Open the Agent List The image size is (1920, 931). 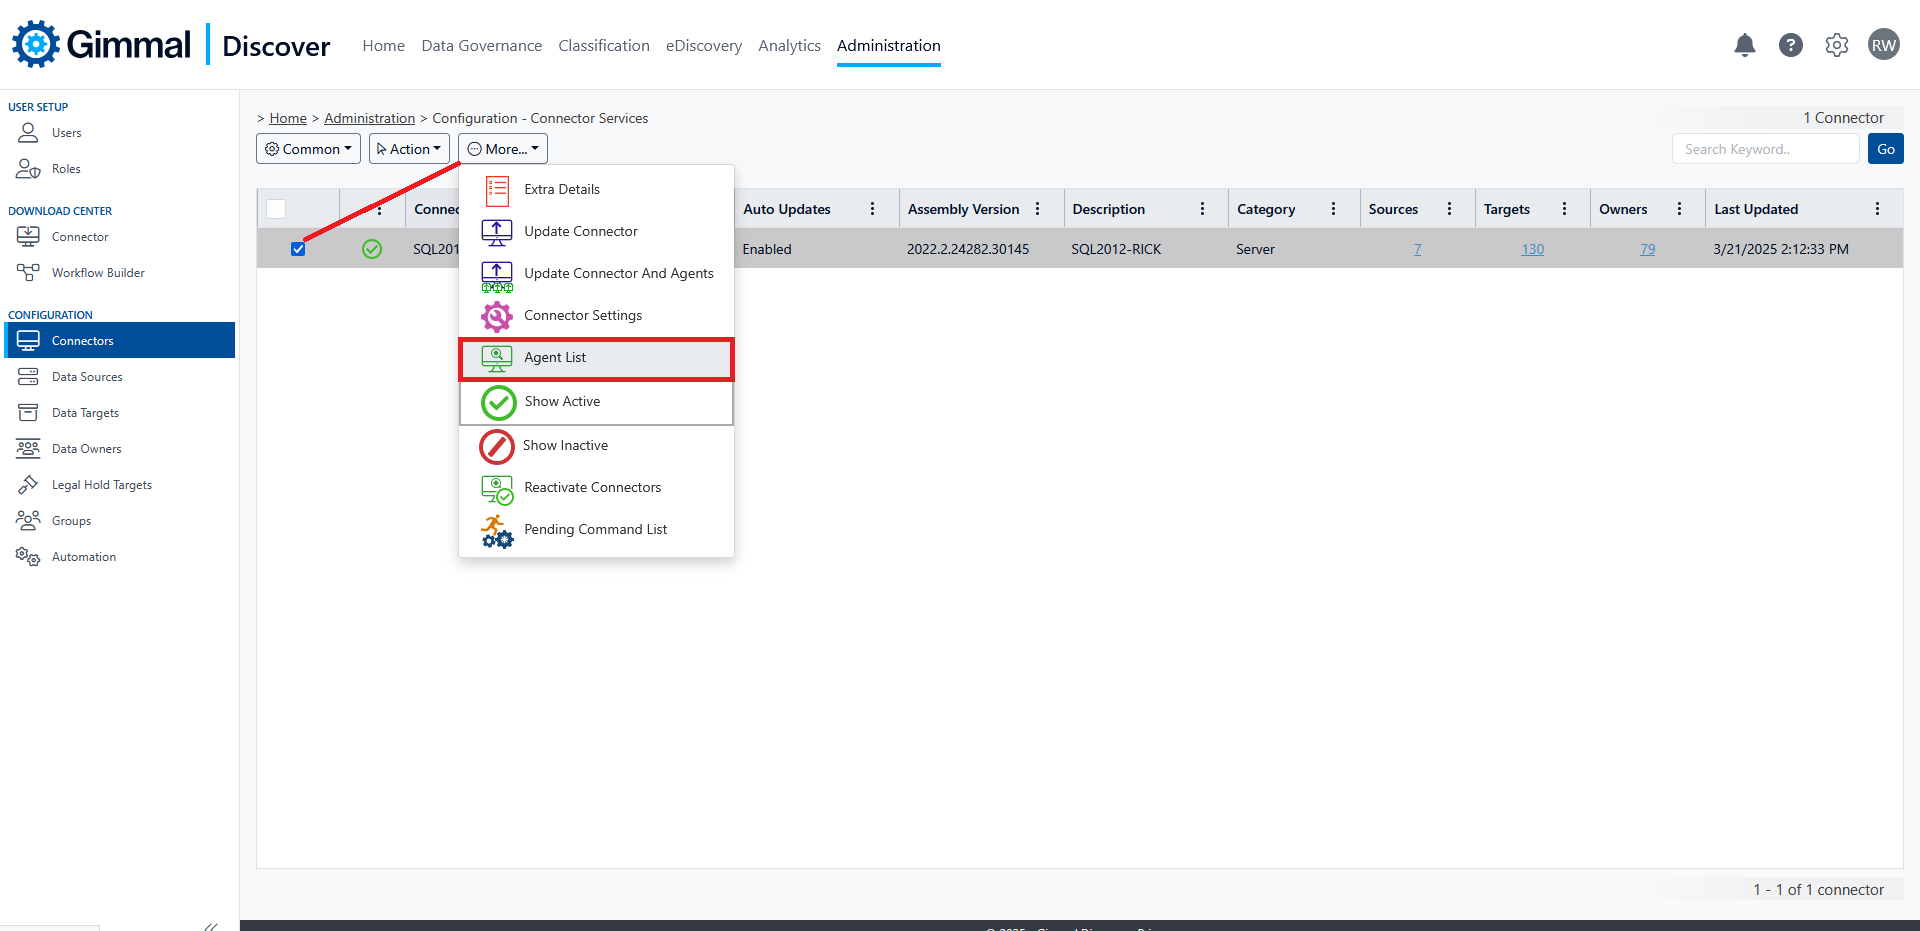click(556, 357)
